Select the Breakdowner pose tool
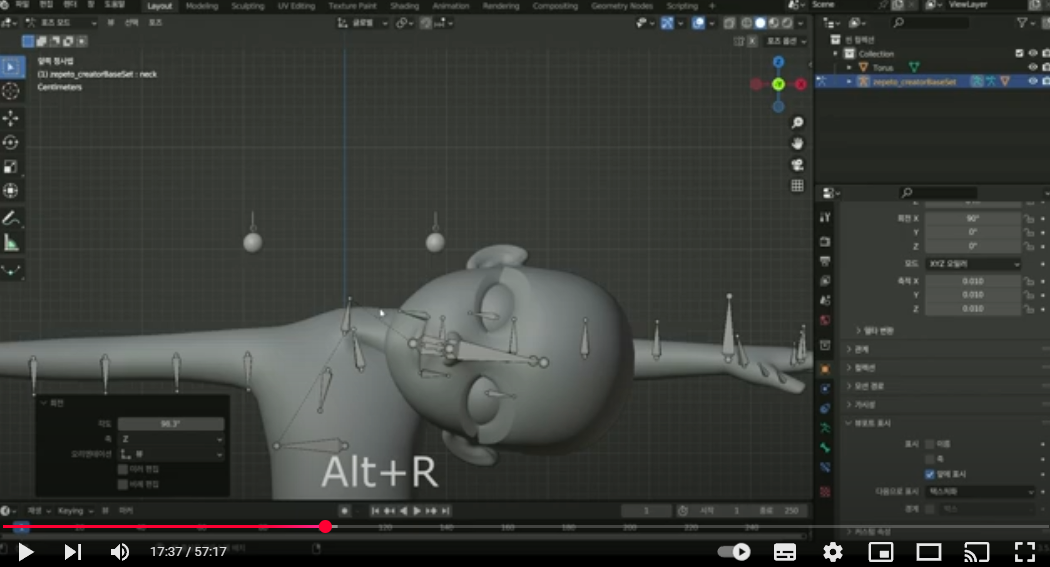 (x=11, y=270)
